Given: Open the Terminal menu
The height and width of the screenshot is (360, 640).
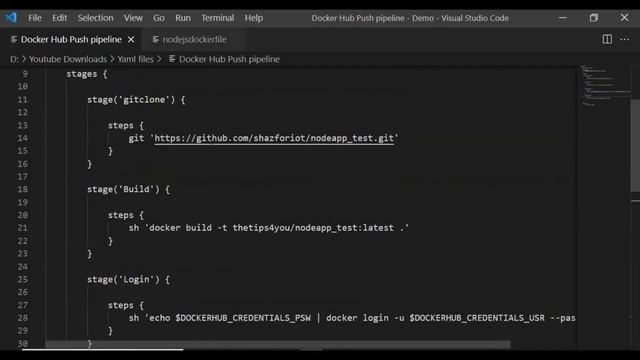Looking at the screenshot, I should 218,18.
